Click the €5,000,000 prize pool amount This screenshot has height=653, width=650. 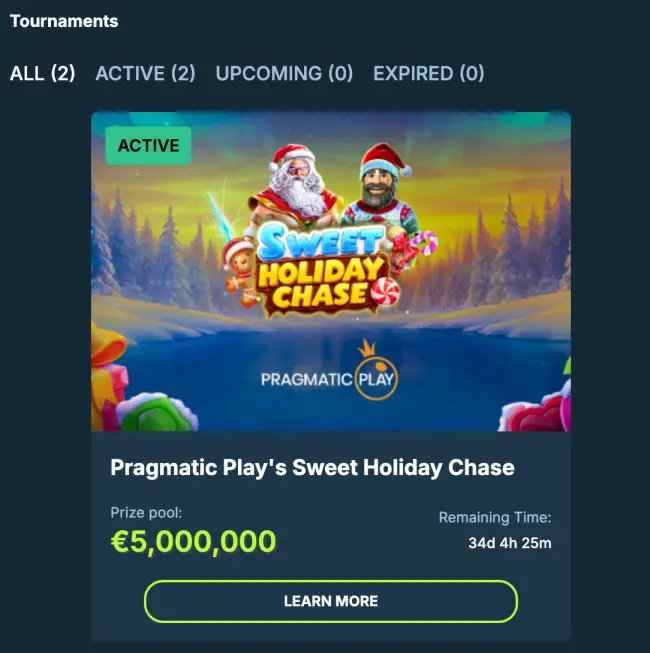(x=193, y=541)
